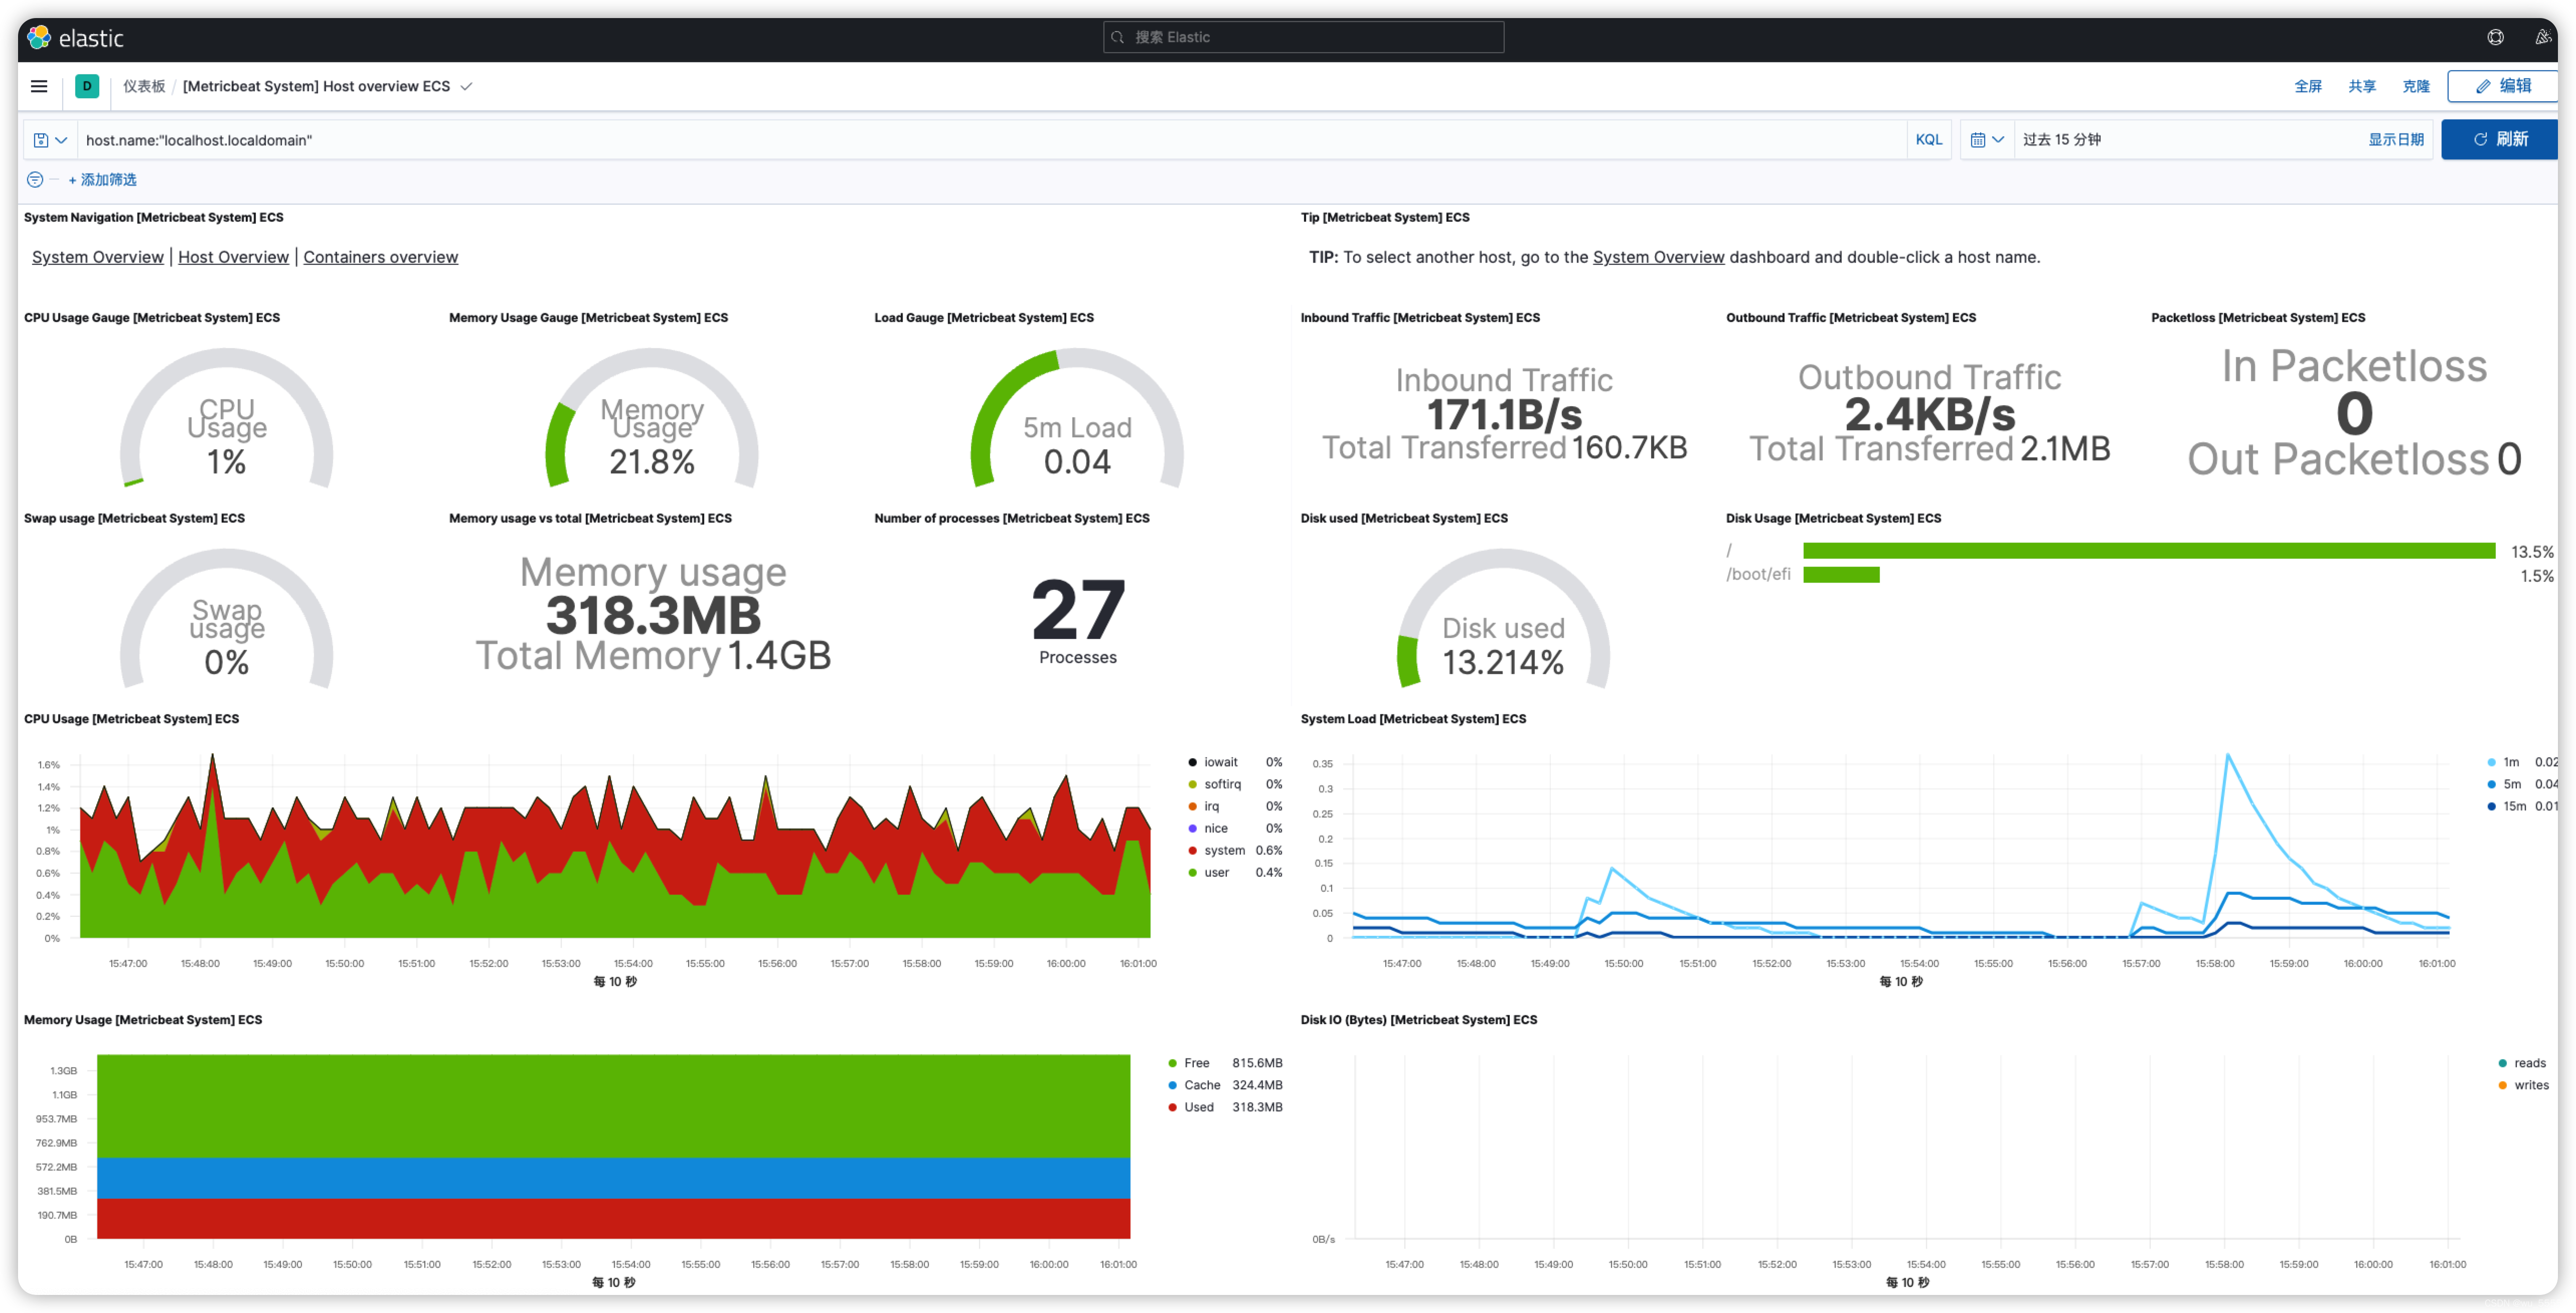Viewport: 2576px width, 1313px height.
Task: Toggle the Cache series in Memory legend
Action: [x=1201, y=1085]
